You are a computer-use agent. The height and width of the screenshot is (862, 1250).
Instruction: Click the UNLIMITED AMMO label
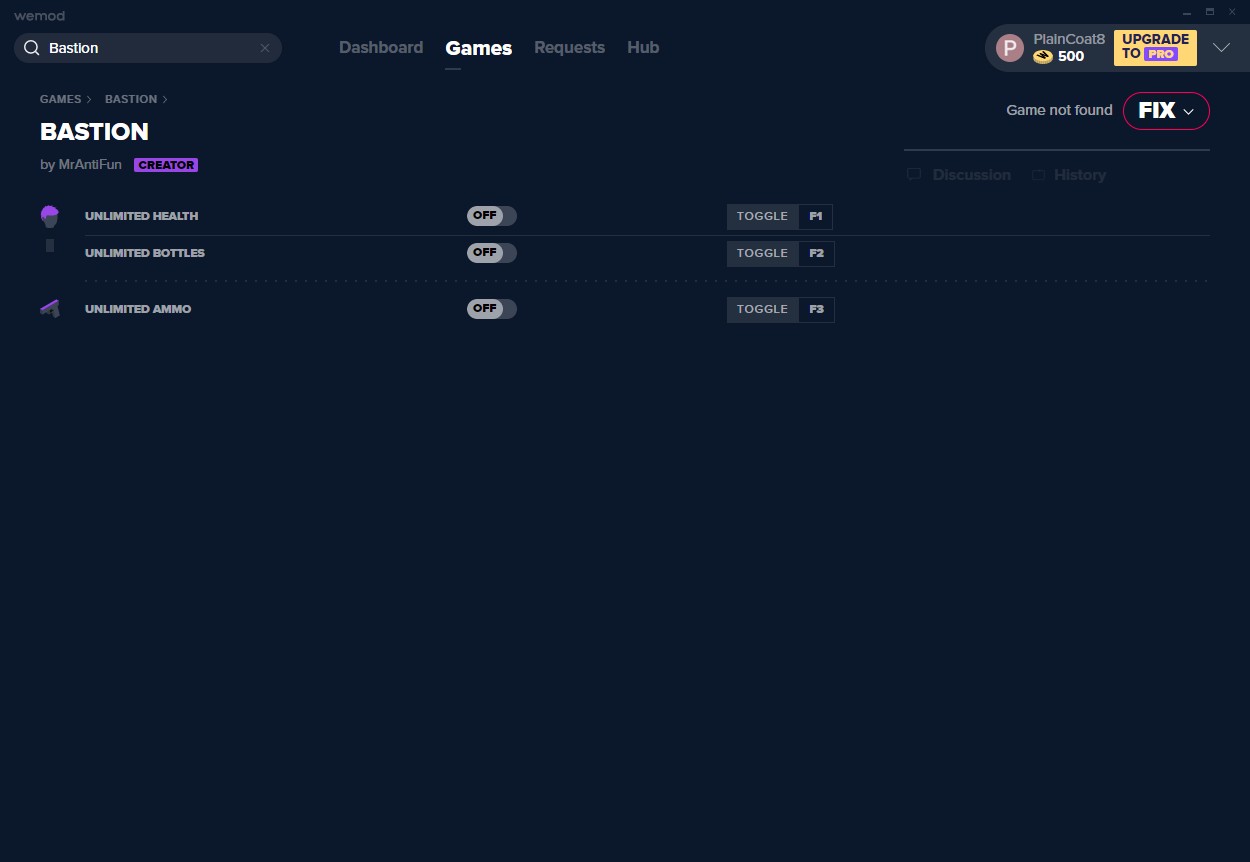pos(138,309)
